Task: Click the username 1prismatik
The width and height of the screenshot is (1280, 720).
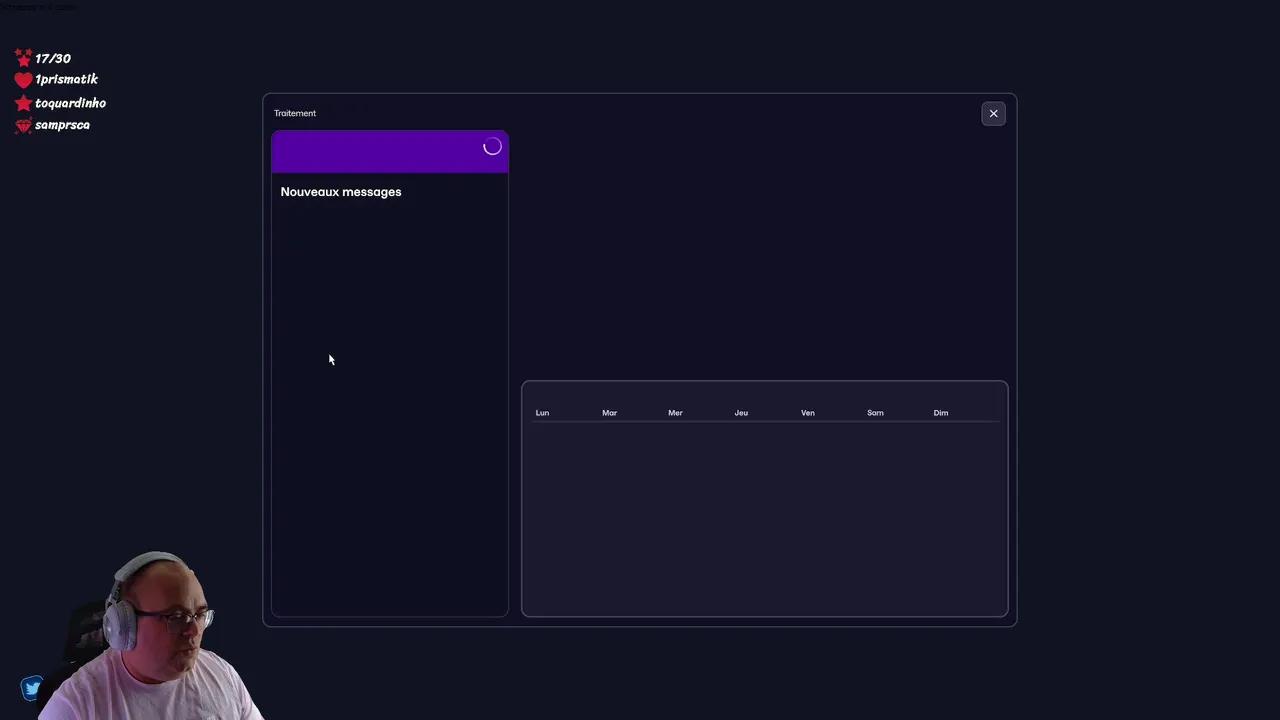Action: pyautogui.click(x=66, y=79)
